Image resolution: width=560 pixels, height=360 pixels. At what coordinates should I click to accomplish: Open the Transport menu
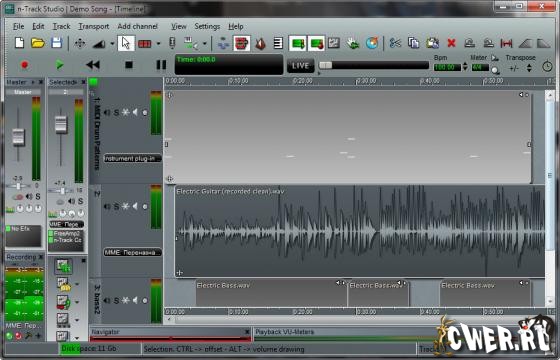coord(94,26)
